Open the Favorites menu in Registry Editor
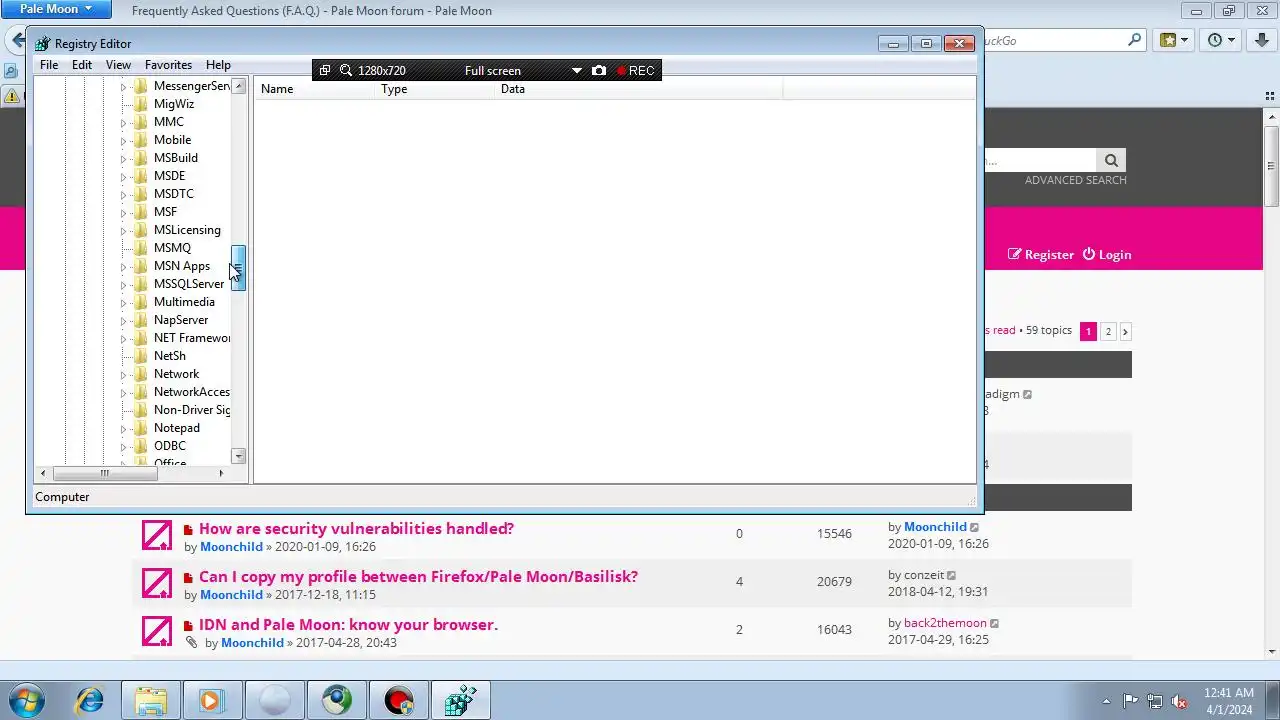 (168, 65)
